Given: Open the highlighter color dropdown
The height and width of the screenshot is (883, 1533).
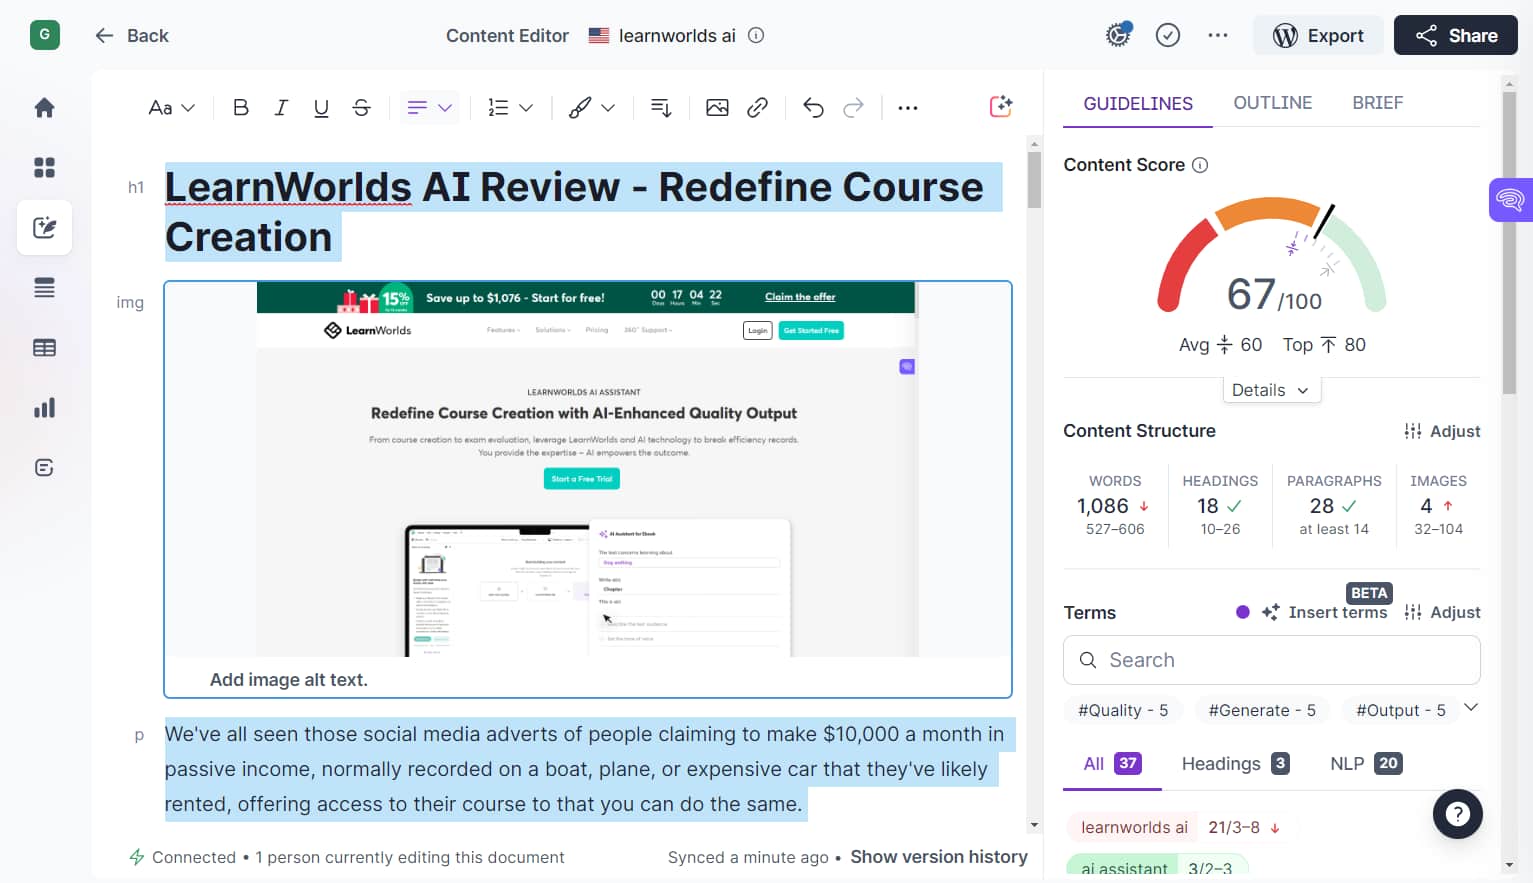Looking at the screenshot, I should [591, 108].
